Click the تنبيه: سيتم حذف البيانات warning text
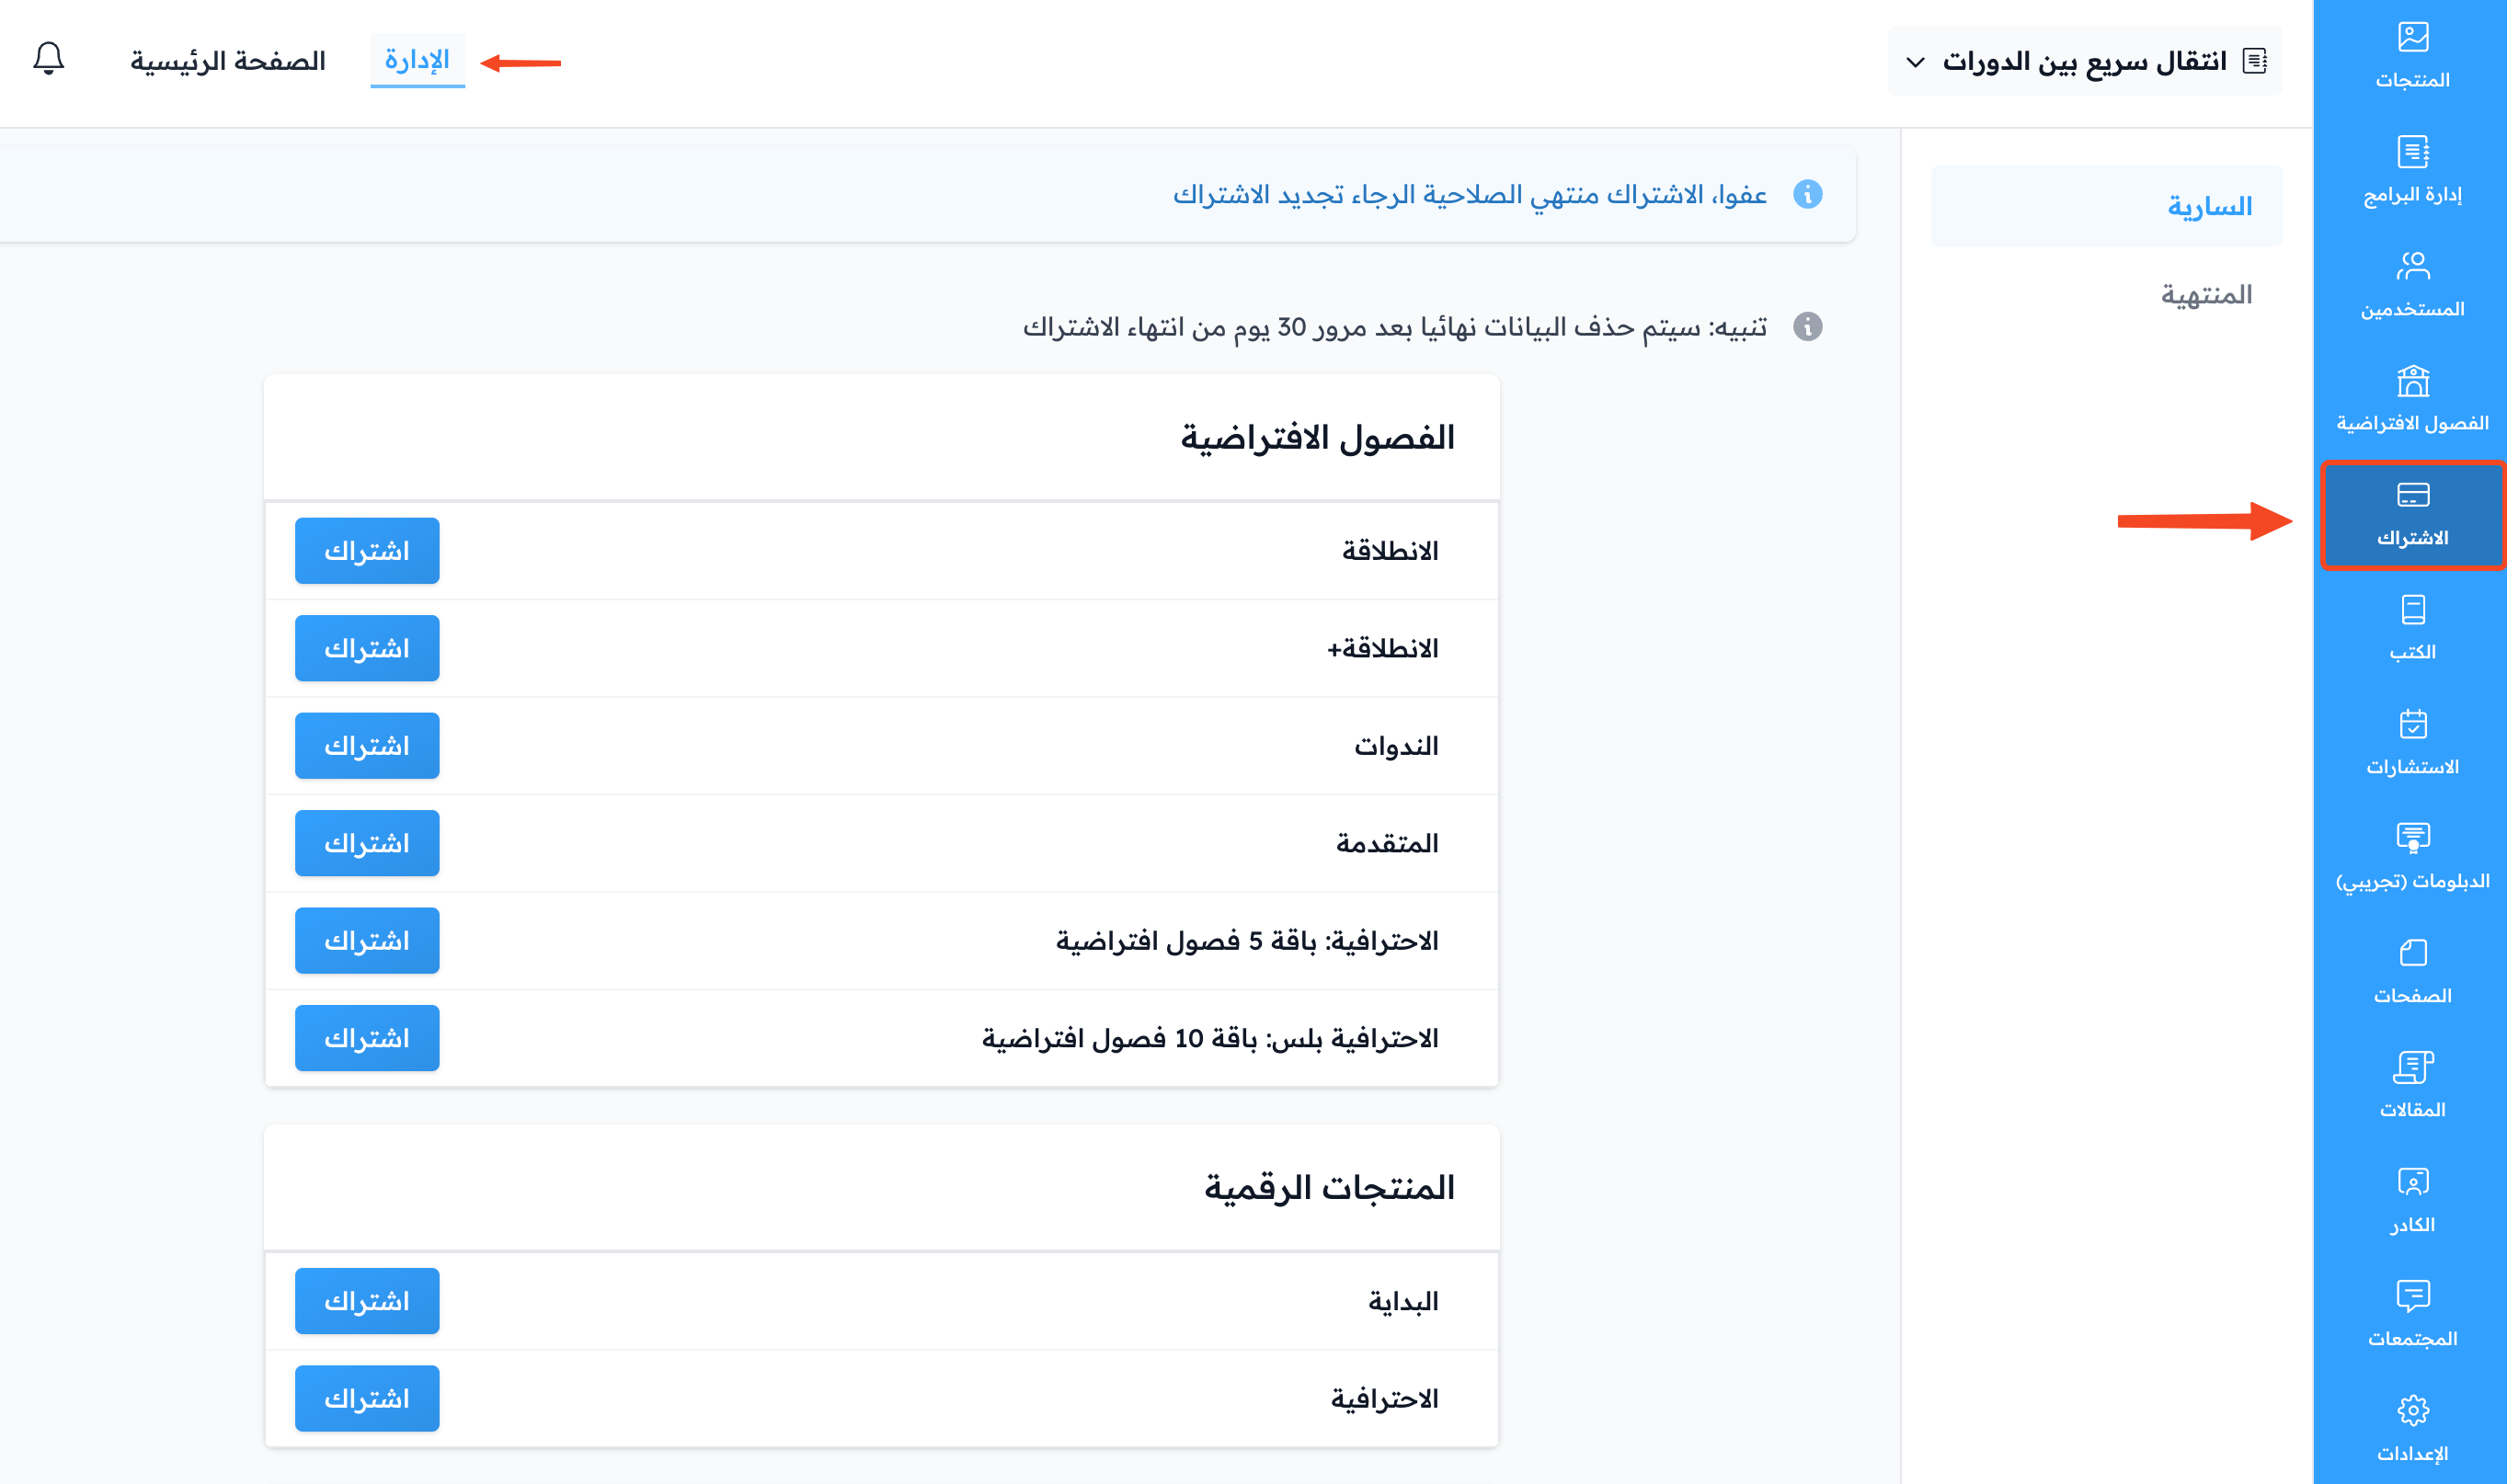The height and width of the screenshot is (1484, 2507). [1394, 327]
